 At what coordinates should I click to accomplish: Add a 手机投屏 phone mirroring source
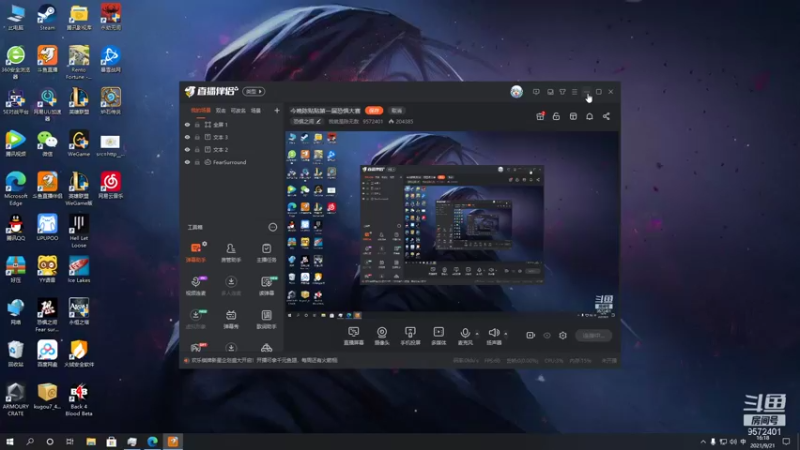[410, 336]
